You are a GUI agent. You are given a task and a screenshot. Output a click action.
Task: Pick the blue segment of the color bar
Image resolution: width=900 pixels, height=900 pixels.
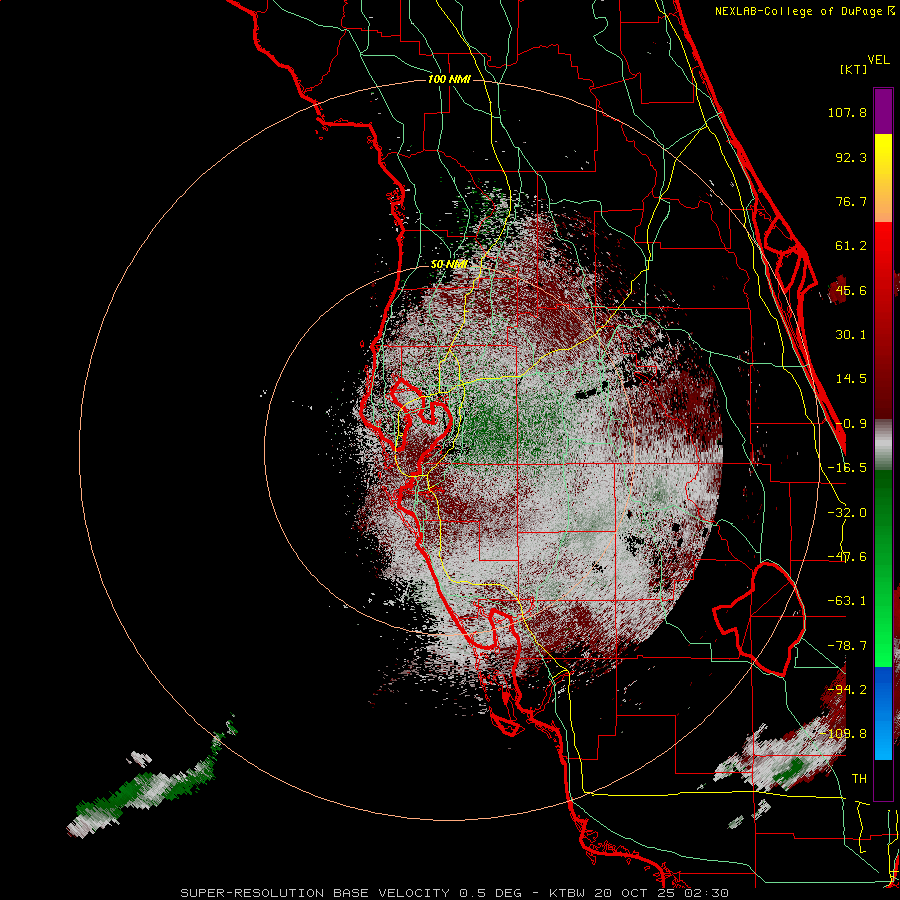(x=883, y=712)
